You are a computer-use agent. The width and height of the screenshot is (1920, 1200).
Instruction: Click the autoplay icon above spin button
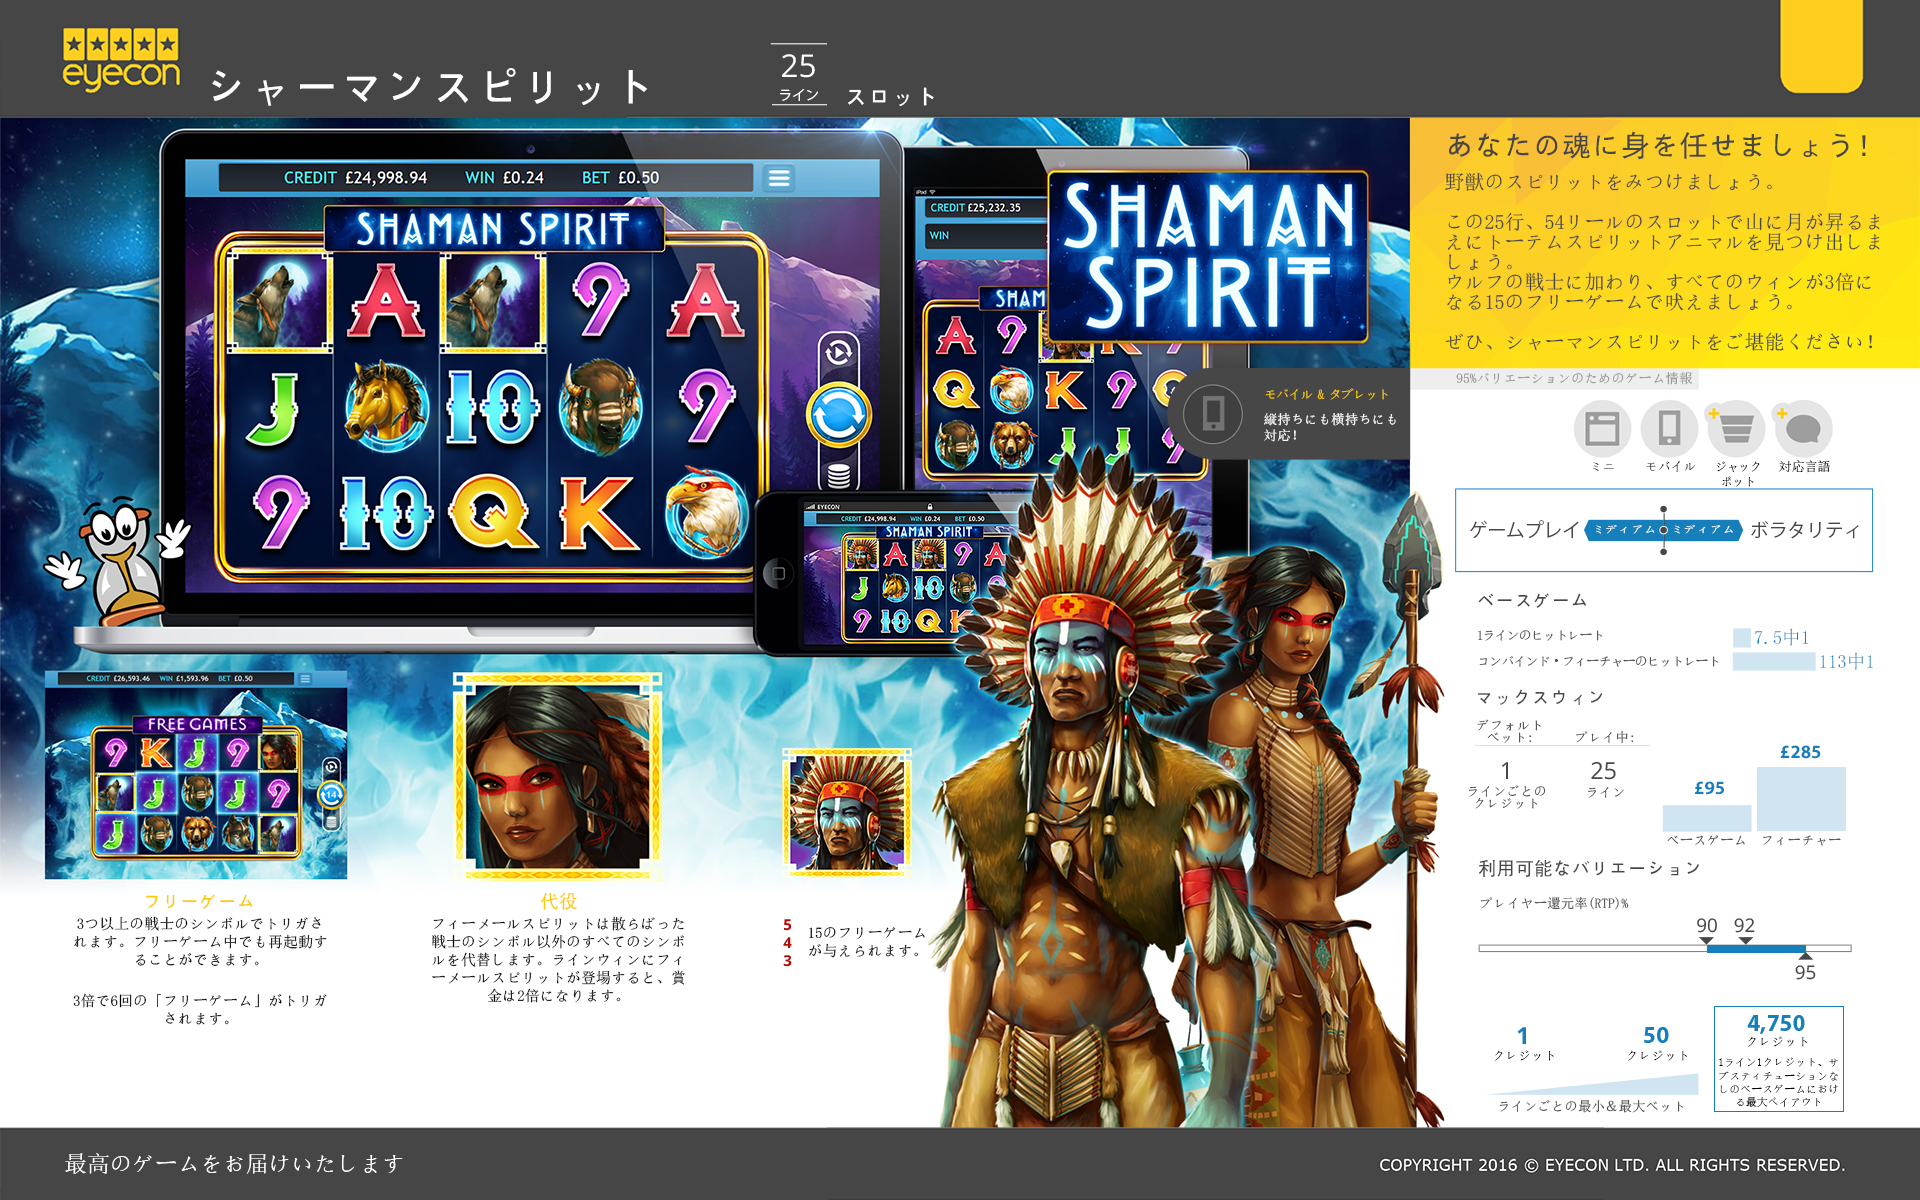(x=838, y=352)
